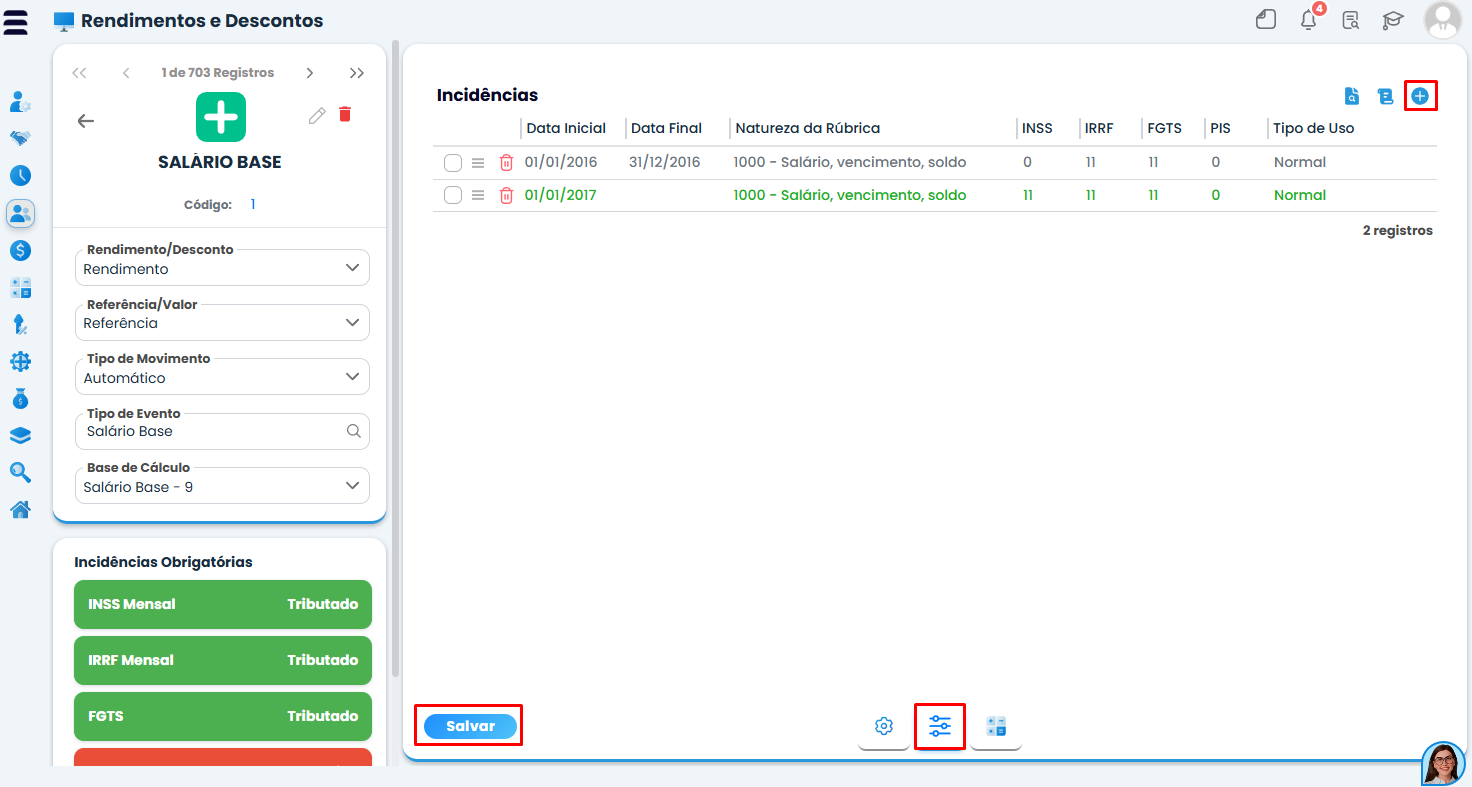Screen dimensions: 1472x787
Task: Open the hamburger main menu
Action: tap(15, 21)
